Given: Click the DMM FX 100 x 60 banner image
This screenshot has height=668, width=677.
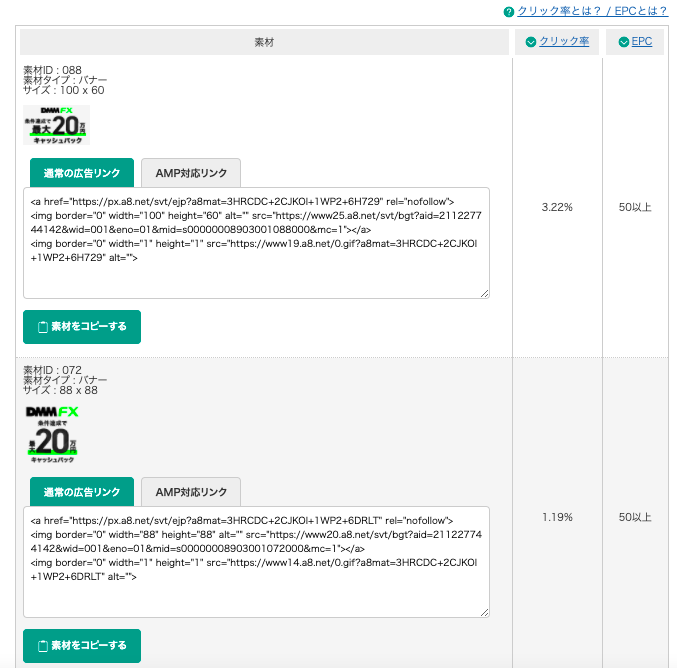Looking at the screenshot, I should (x=56, y=125).
